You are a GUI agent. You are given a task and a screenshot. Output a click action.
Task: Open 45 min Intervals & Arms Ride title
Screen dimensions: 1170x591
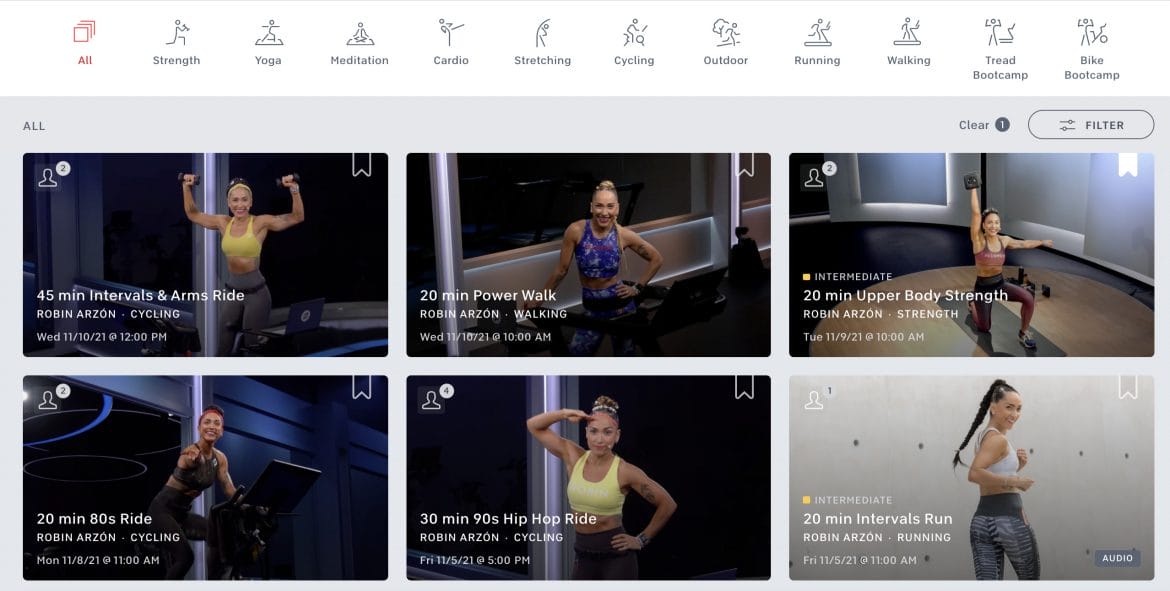(x=140, y=296)
